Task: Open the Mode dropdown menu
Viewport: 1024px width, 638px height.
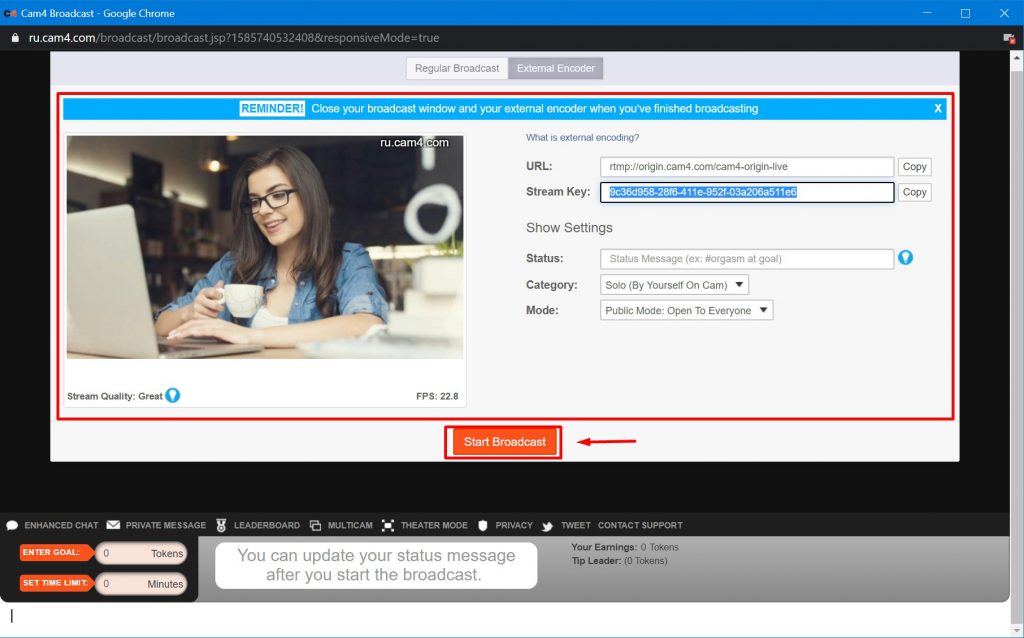Action: tap(687, 310)
